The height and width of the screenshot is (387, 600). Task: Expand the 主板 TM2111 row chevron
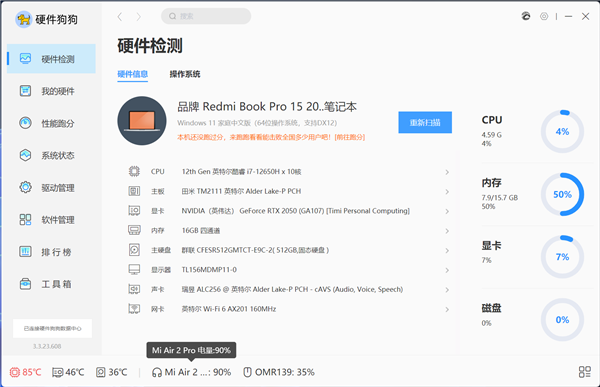coord(447,192)
